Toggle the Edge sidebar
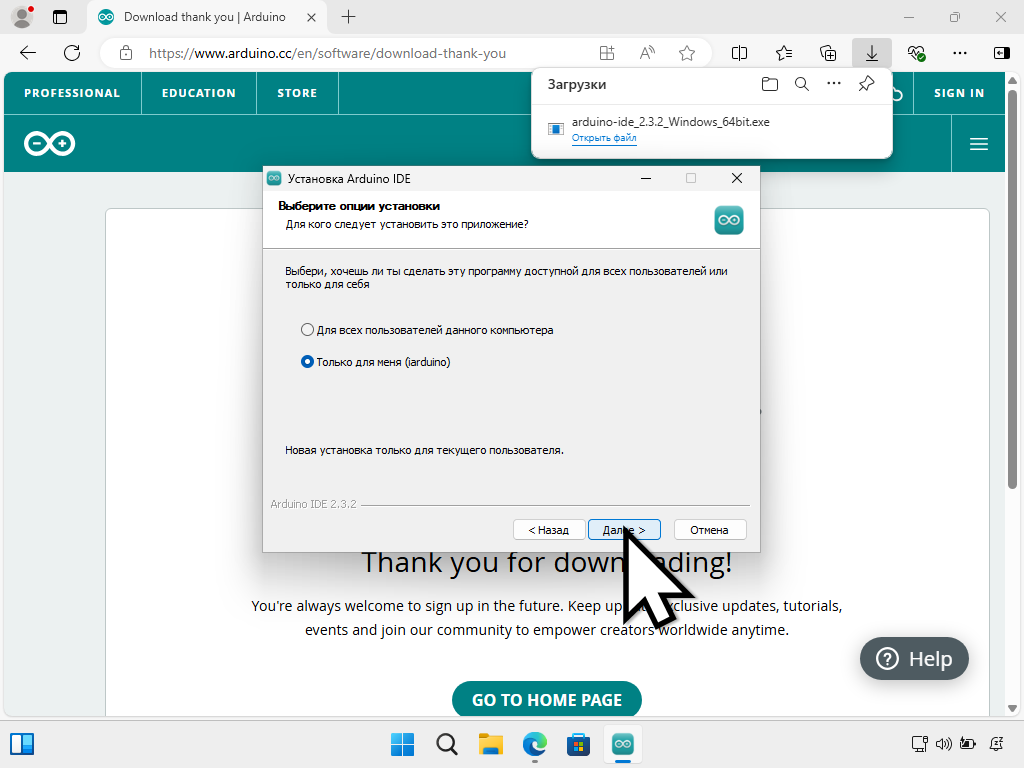Image resolution: width=1024 pixels, height=768 pixels. pyautogui.click(x=1002, y=54)
